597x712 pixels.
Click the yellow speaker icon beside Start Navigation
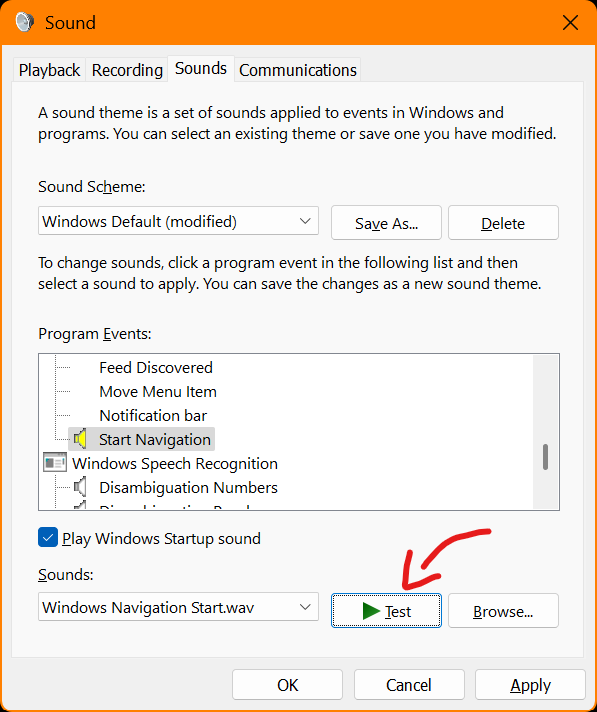[80, 439]
